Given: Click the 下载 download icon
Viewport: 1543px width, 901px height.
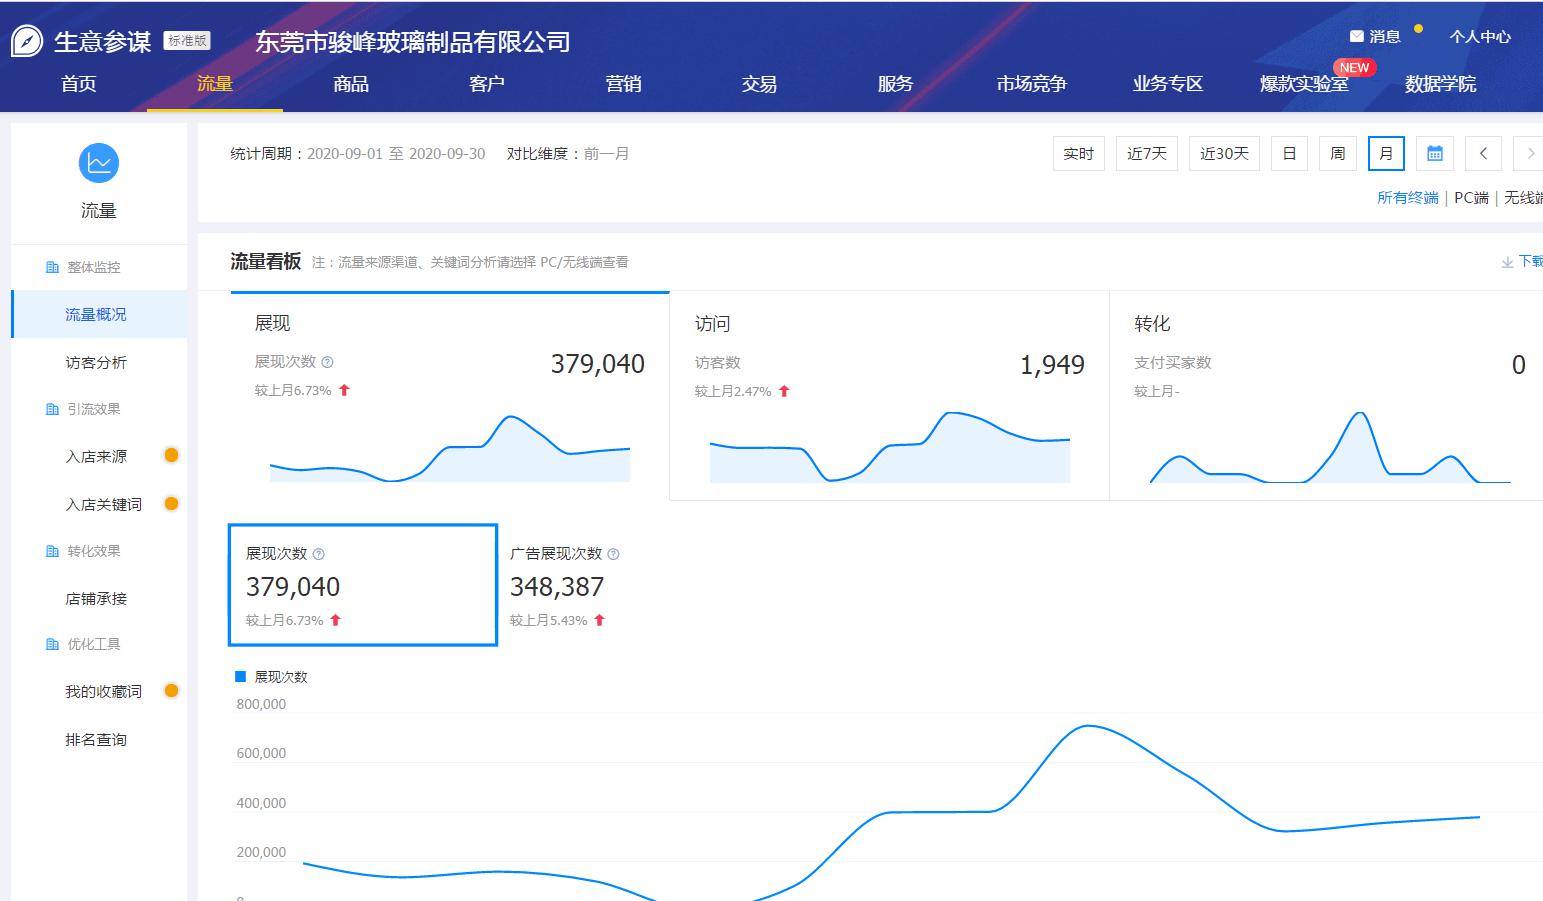Looking at the screenshot, I should click(x=1507, y=260).
